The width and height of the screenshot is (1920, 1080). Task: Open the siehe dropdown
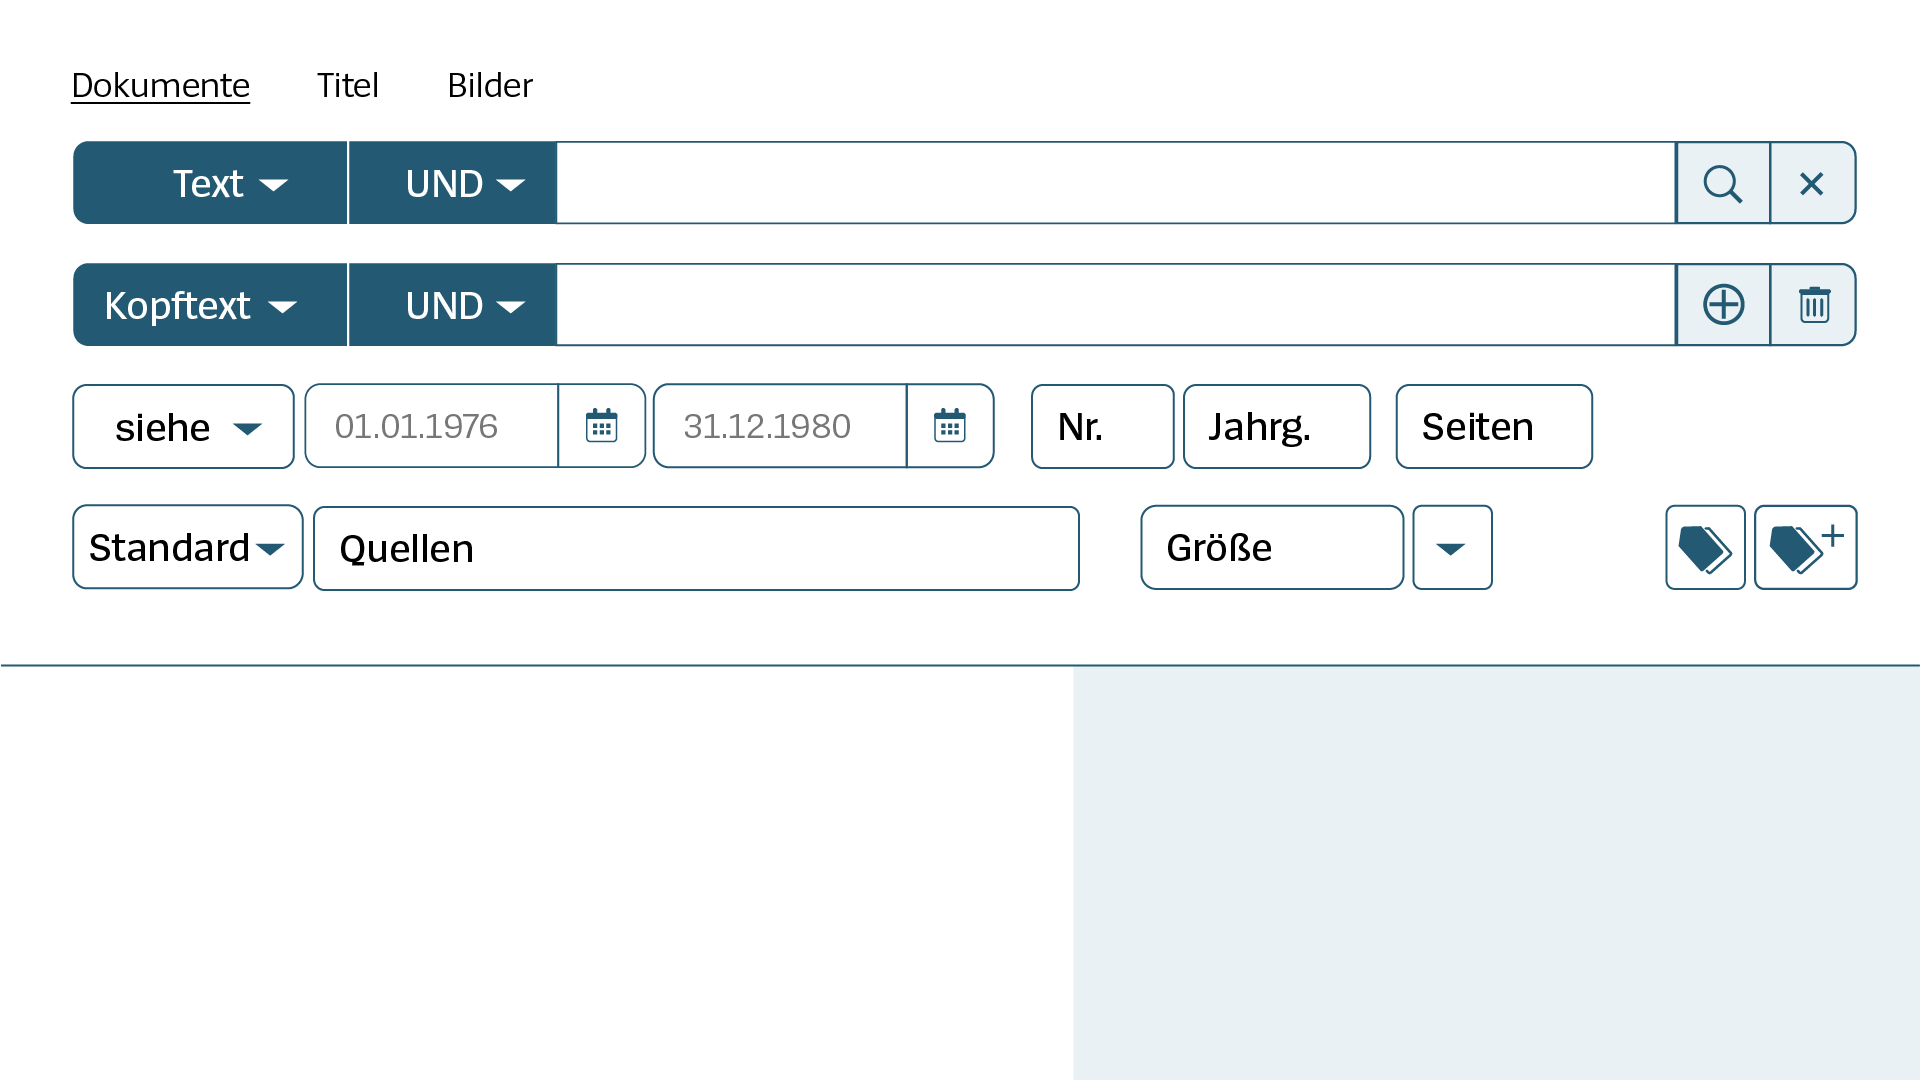pos(183,426)
